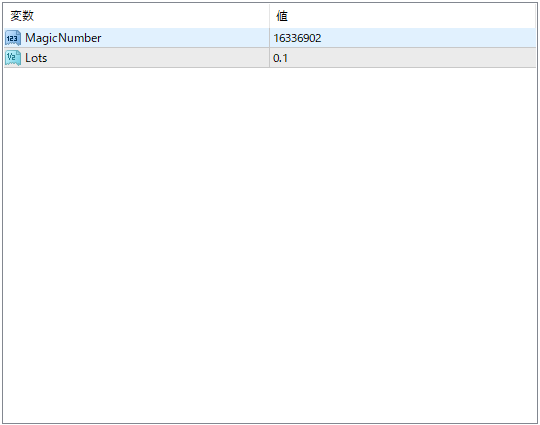This screenshot has height=425, width=540.
Task: Click the empty part of the MagicNumber name cell
Action: pyautogui.click(x=185, y=38)
